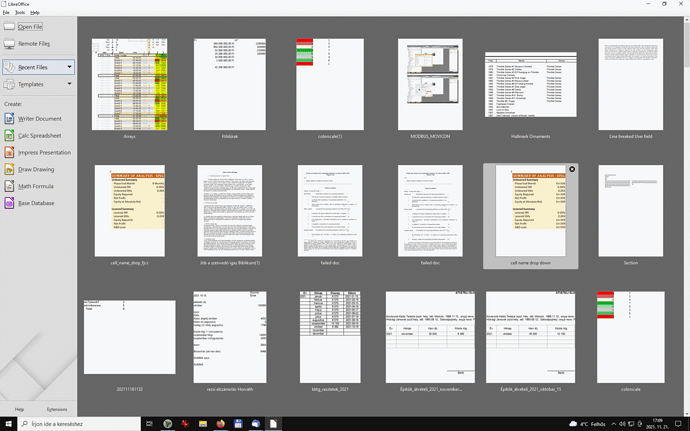The width and height of the screenshot is (690, 431).
Task: Create a new Writer Document
Action: tap(33, 119)
